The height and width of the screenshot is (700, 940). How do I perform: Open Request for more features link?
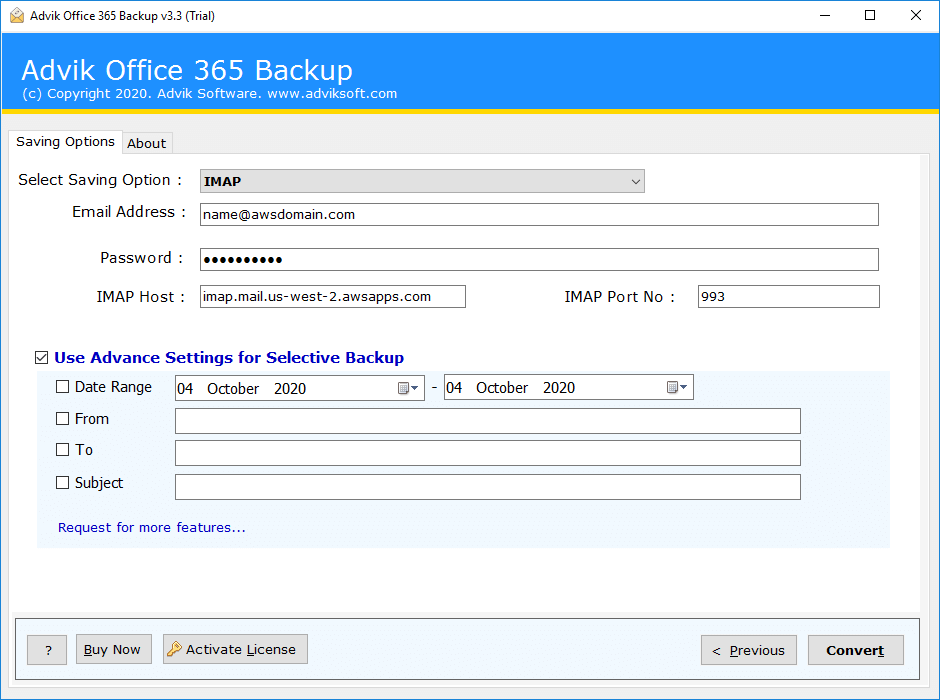coord(152,527)
